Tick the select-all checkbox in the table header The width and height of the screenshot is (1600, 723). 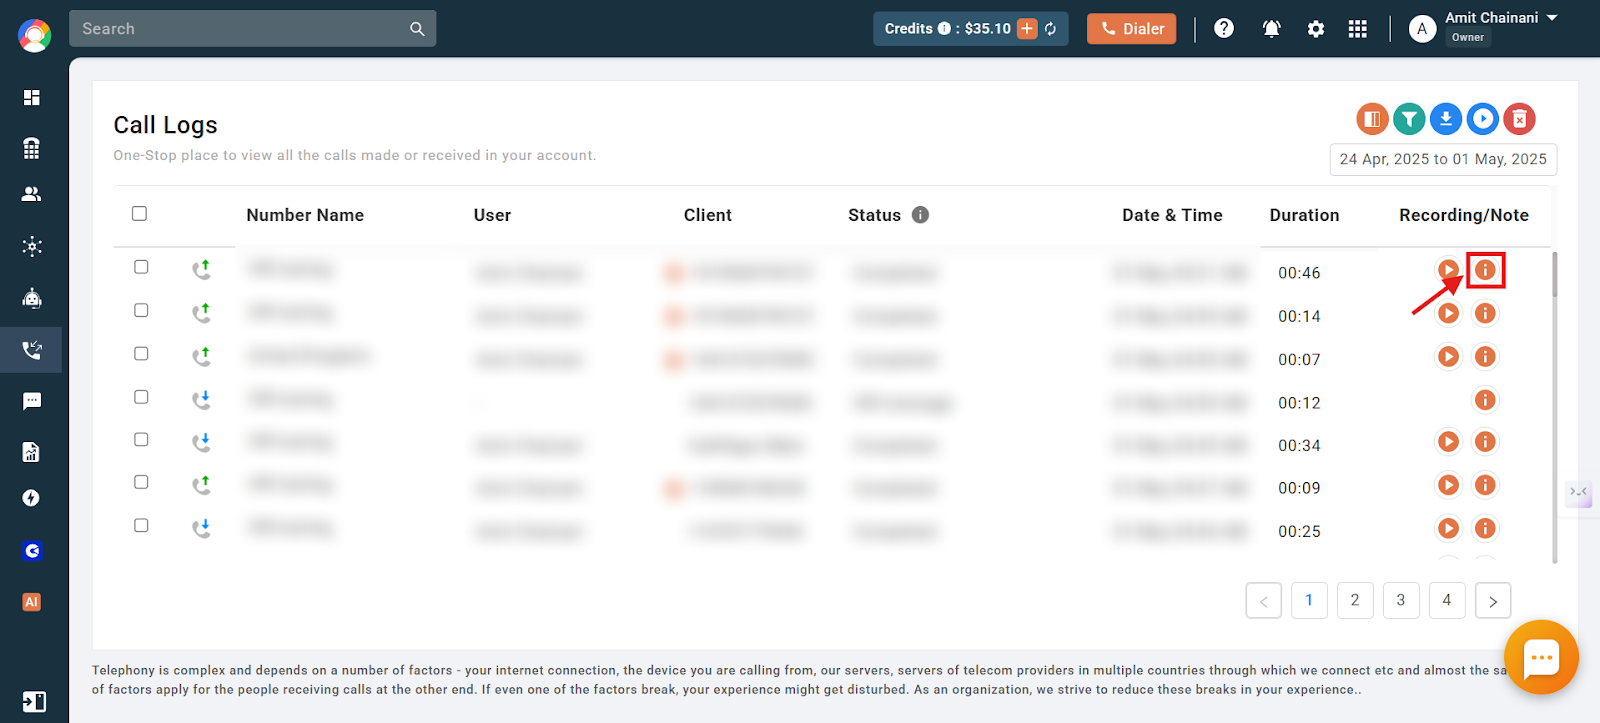[139, 213]
